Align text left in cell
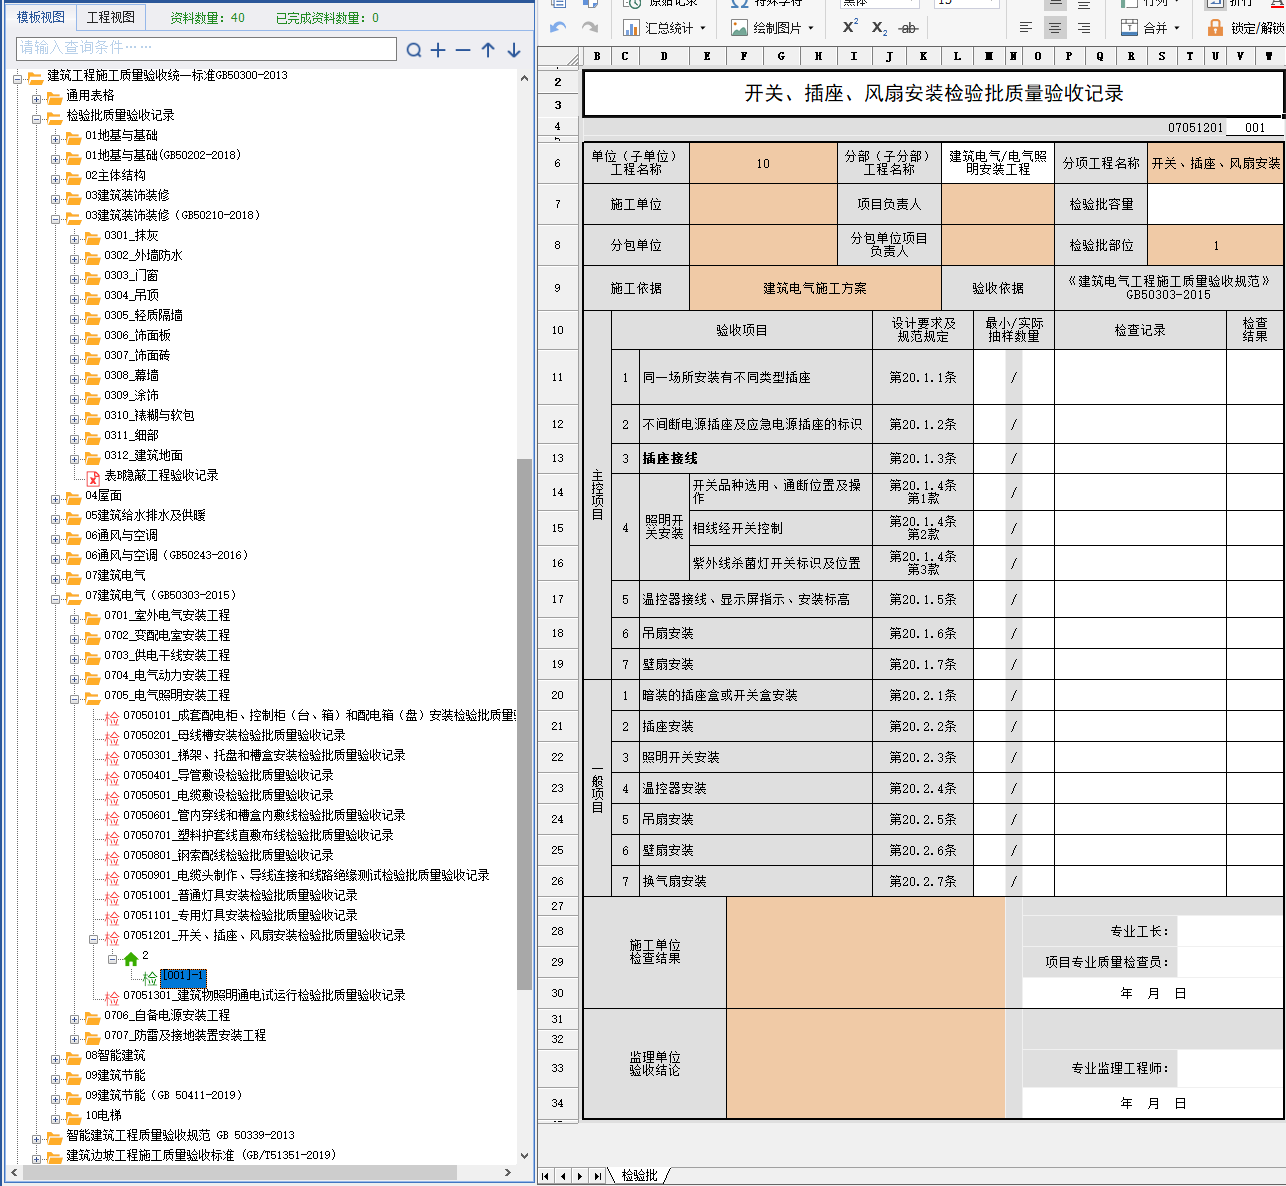 pos(1026,28)
